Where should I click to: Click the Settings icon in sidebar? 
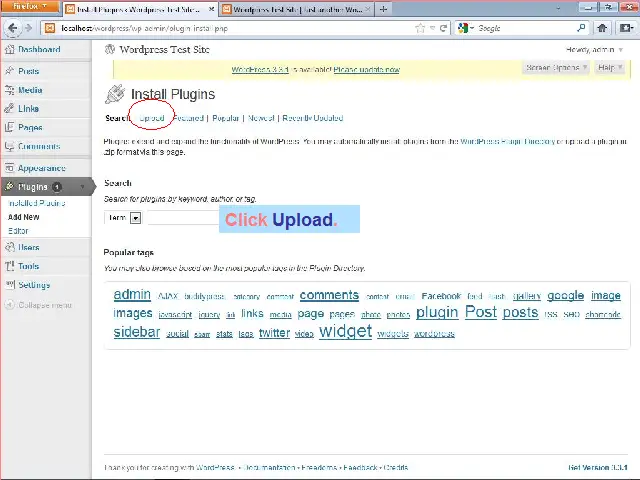click(9, 284)
